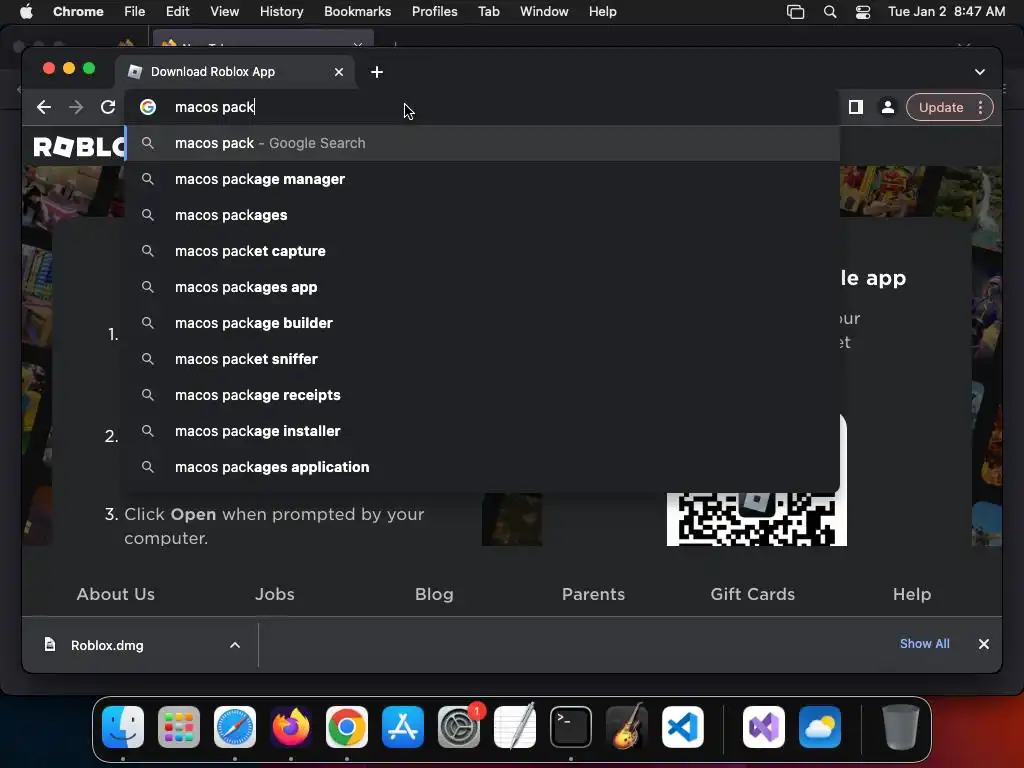1024x768 pixels.
Task: Open the Apple menu
Action: [x=26, y=12]
